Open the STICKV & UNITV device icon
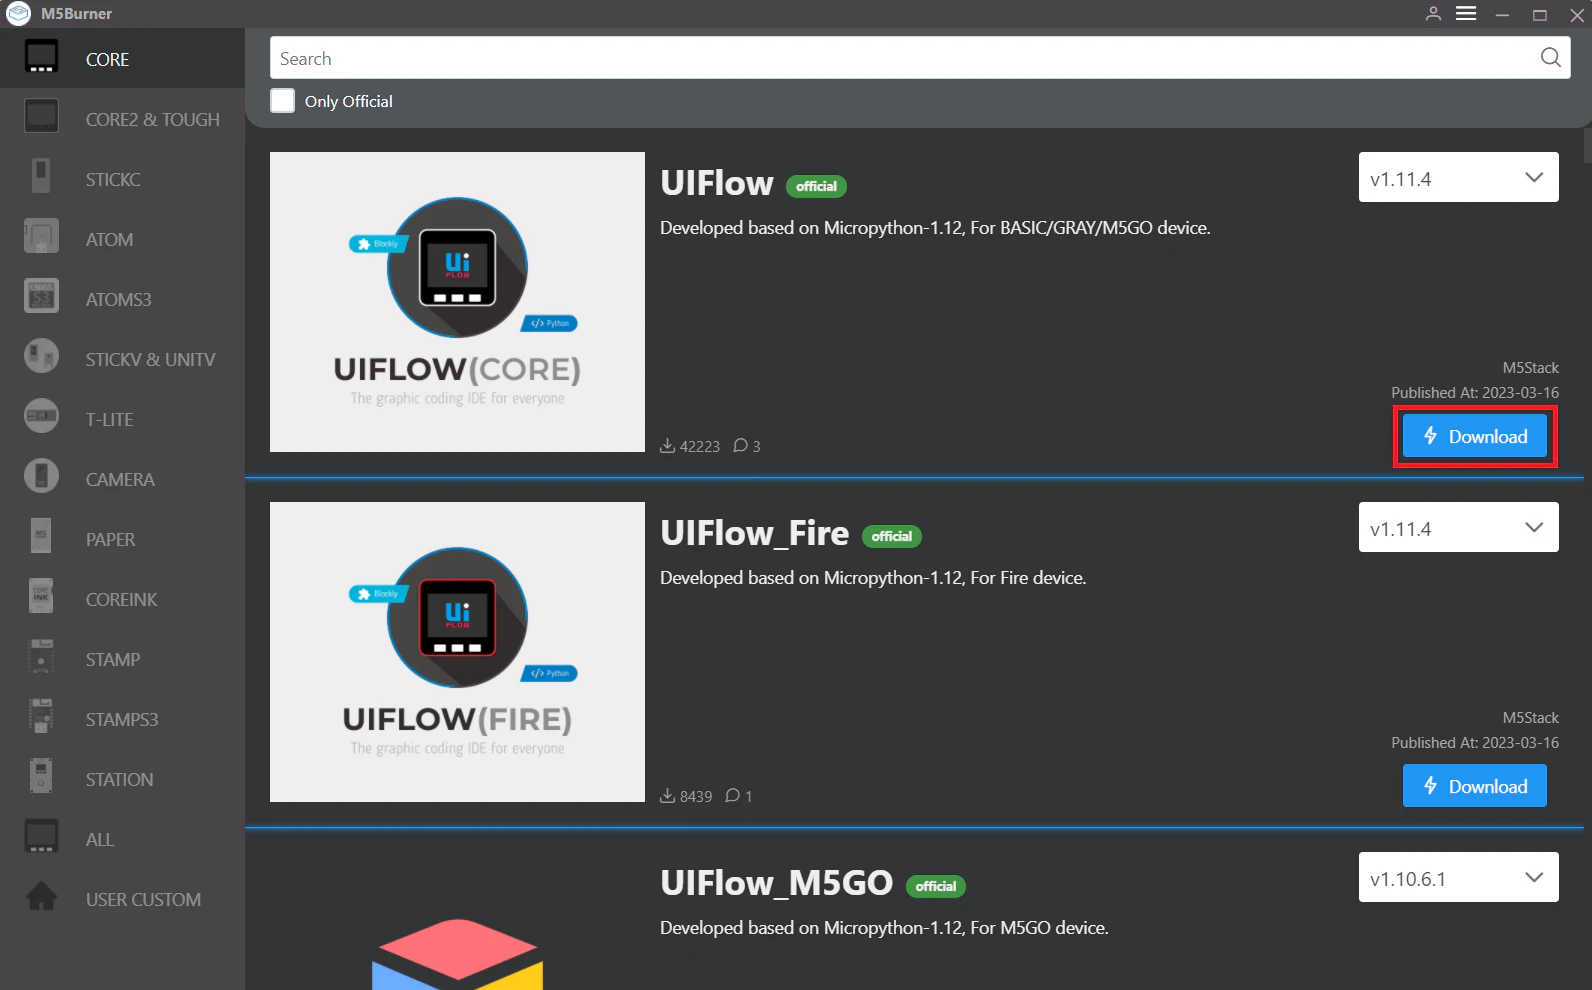Screen dimensions: 1592x990 41,357
